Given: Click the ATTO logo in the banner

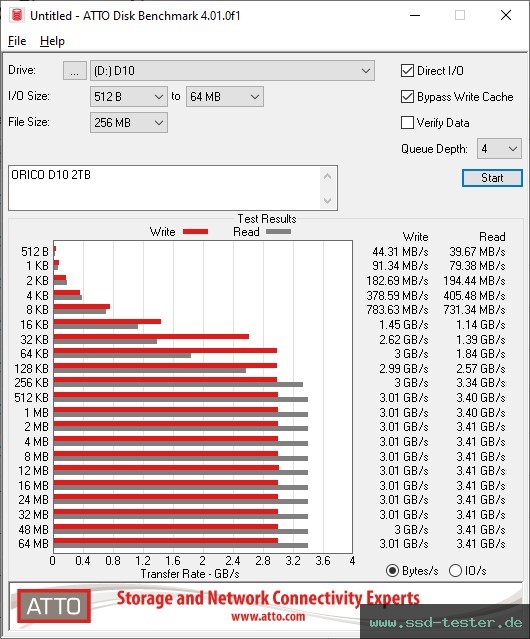Looking at the screenshot, I should (x=54, y=606).
